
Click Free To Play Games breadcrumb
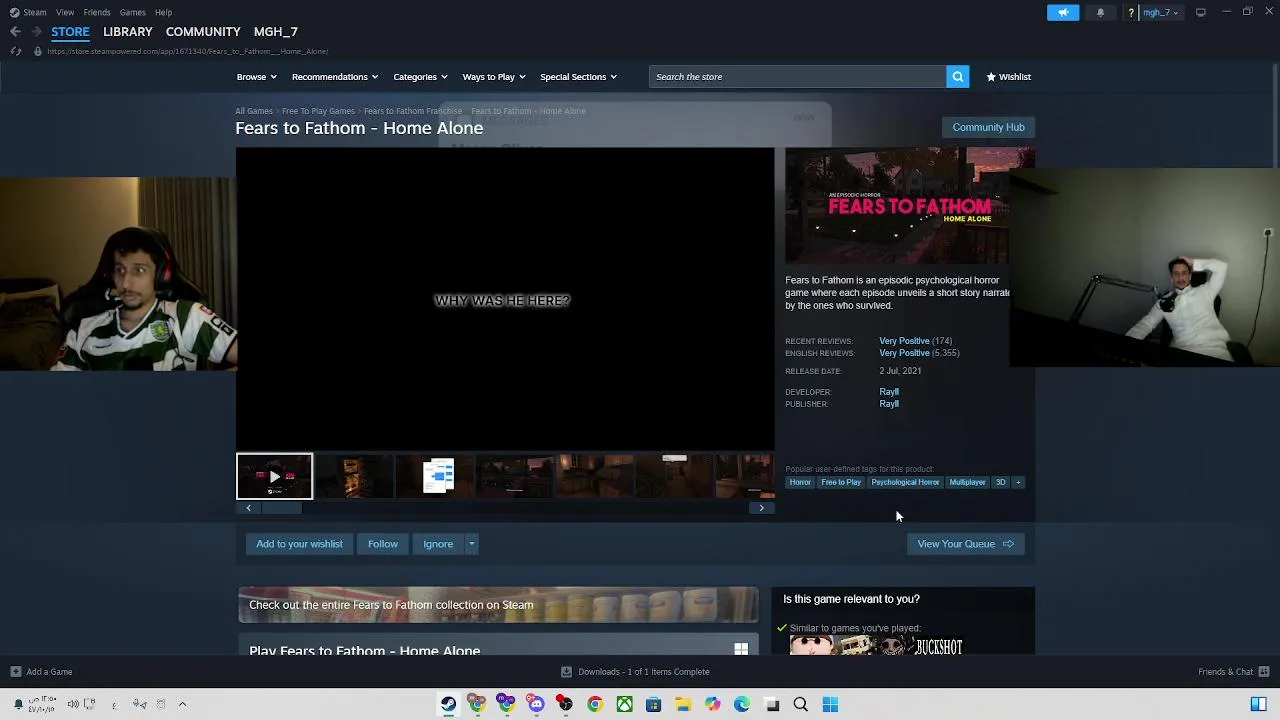(x=318, y=111)
